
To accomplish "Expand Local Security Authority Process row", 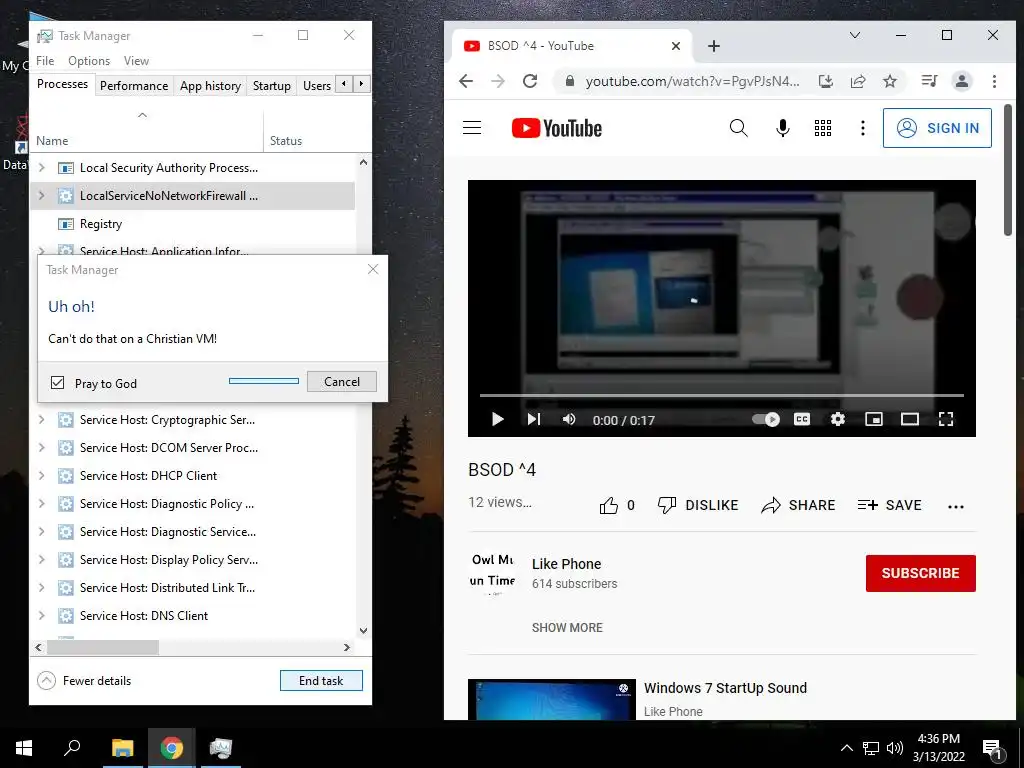I will 42,168.
